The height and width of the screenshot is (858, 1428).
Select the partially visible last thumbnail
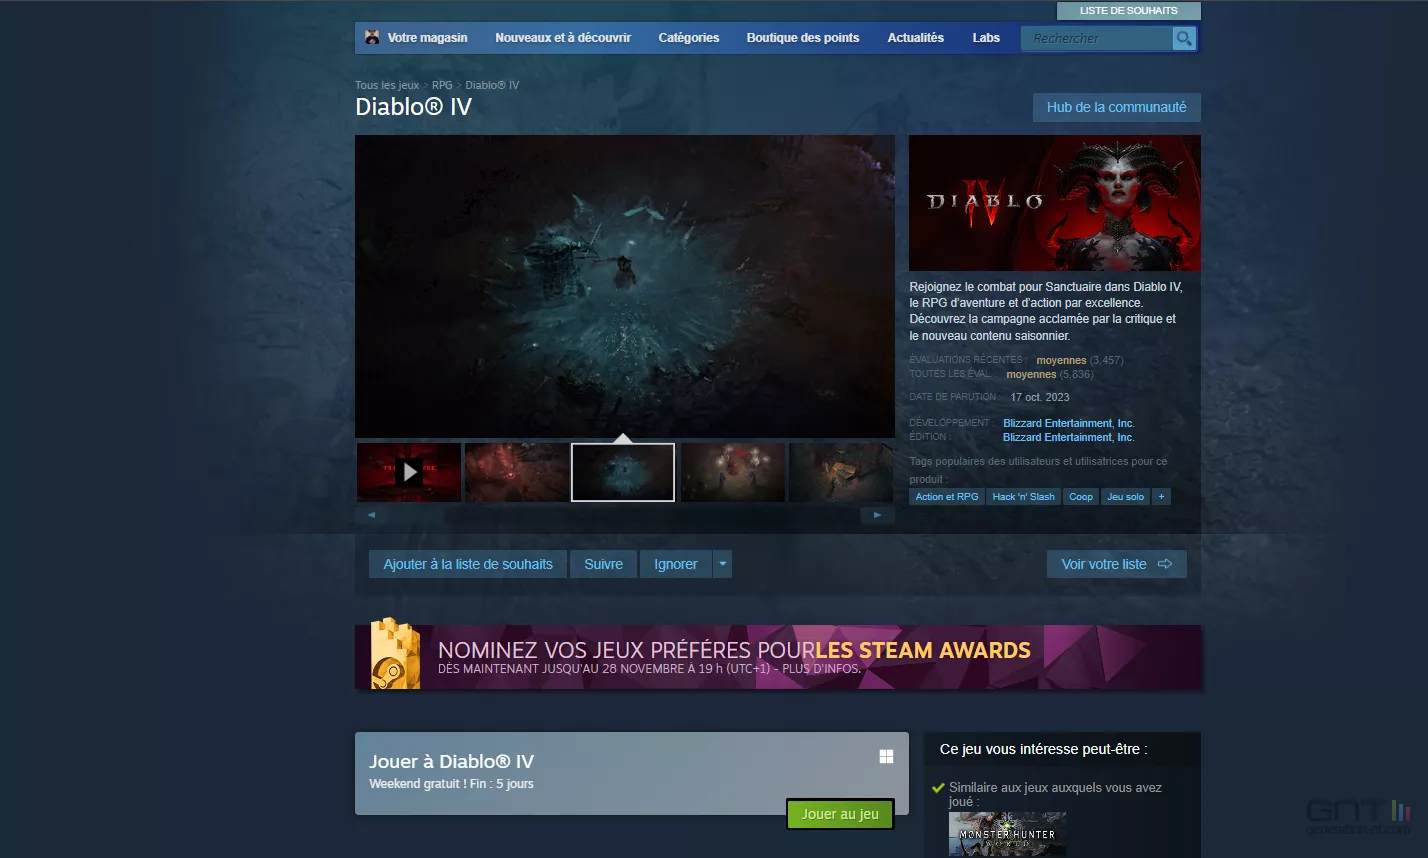(841, 472)
